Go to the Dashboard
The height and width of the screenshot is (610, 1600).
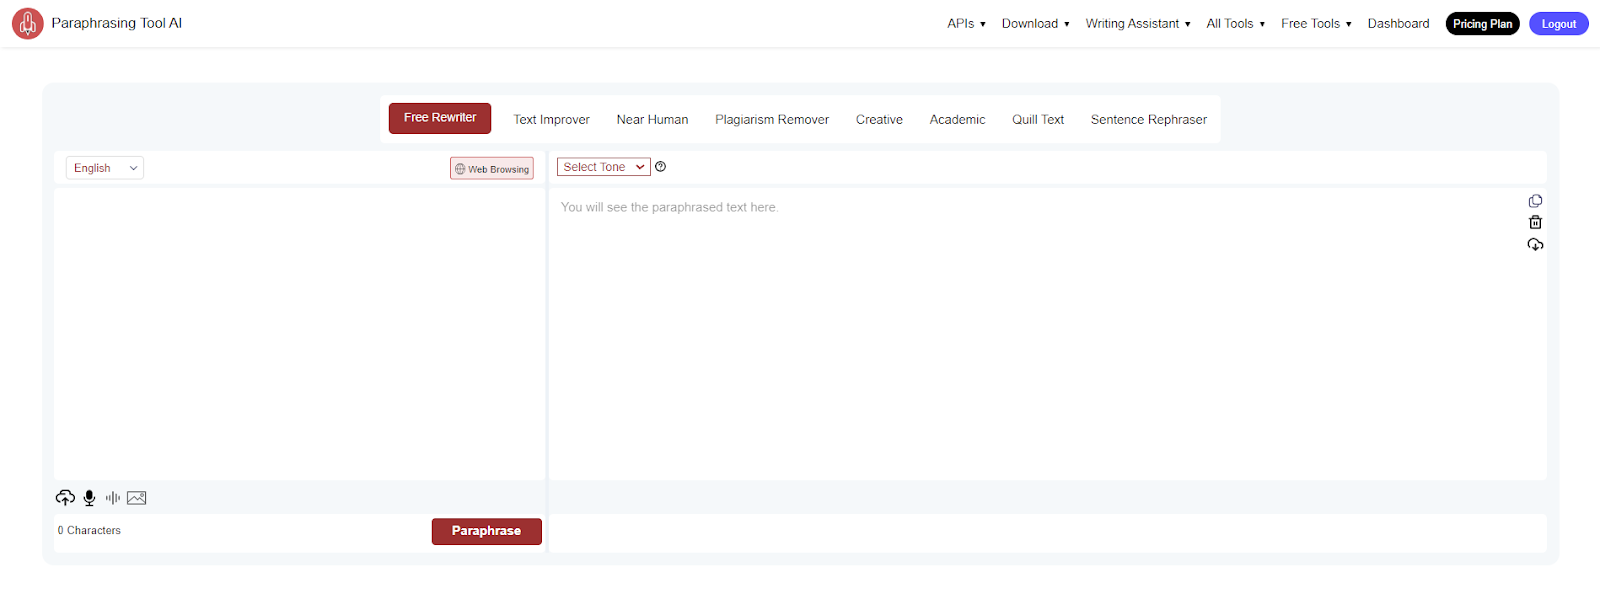[1398, 23]
